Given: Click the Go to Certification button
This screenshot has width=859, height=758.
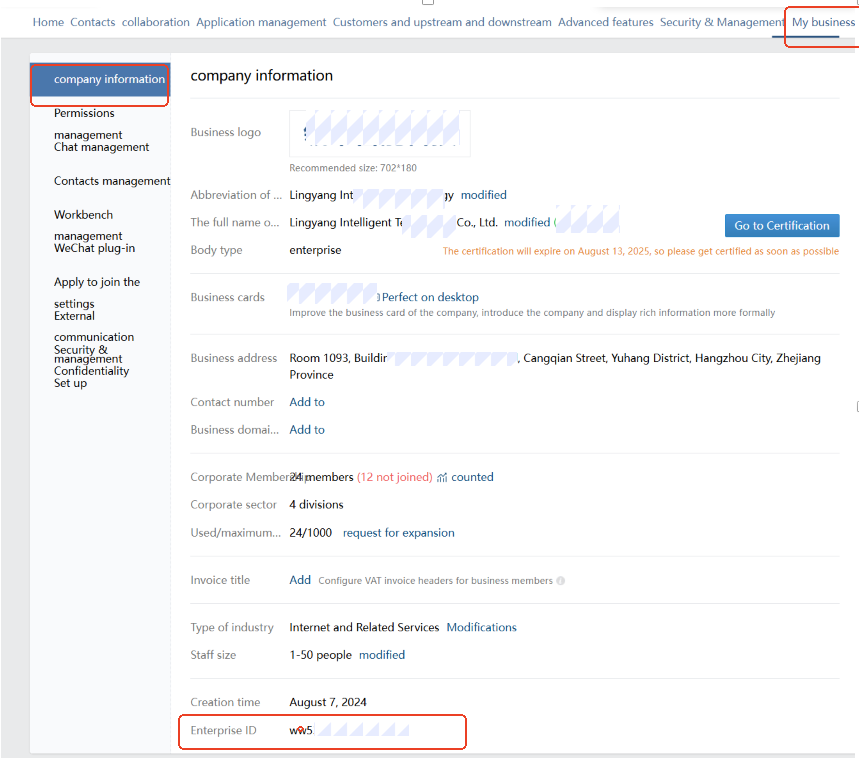Looking at the screenshot, I should [782, 226].
